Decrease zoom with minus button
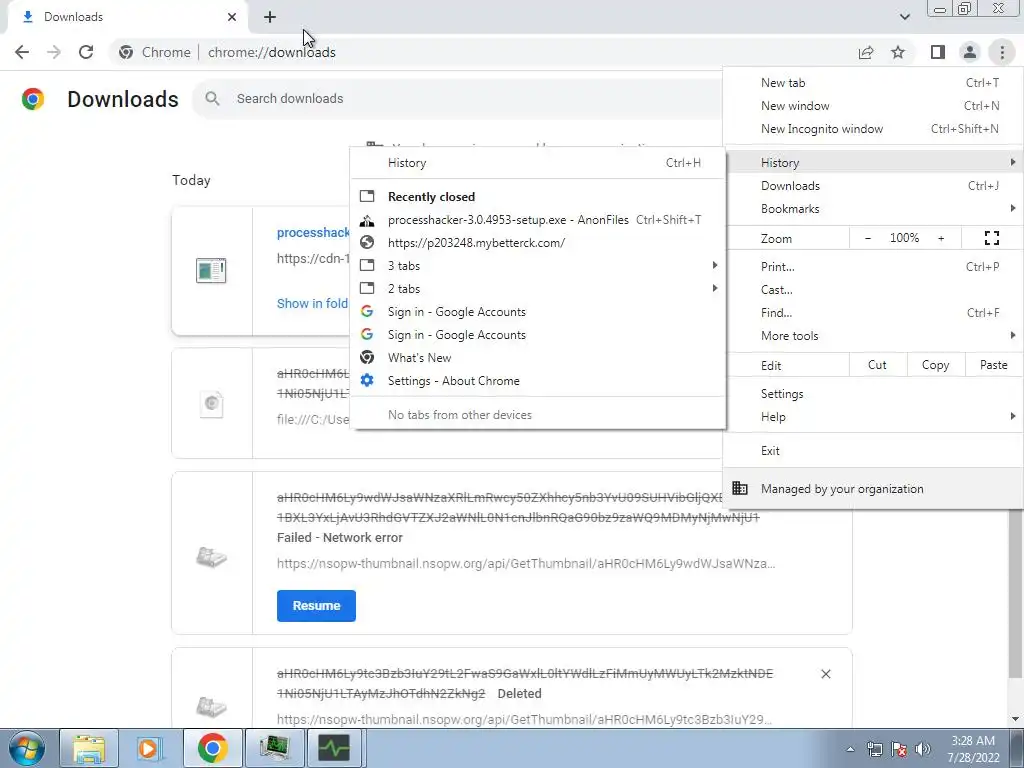This screenshot has height=768, width=1024. click(867, 238)
